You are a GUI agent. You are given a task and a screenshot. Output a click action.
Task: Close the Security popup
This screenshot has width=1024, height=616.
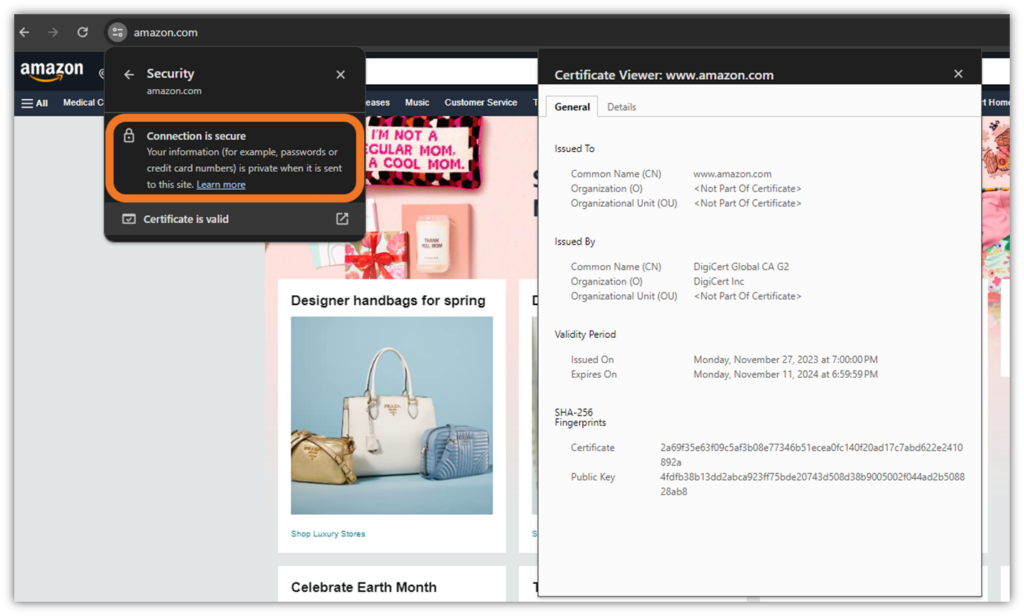[x=340, y=74]
